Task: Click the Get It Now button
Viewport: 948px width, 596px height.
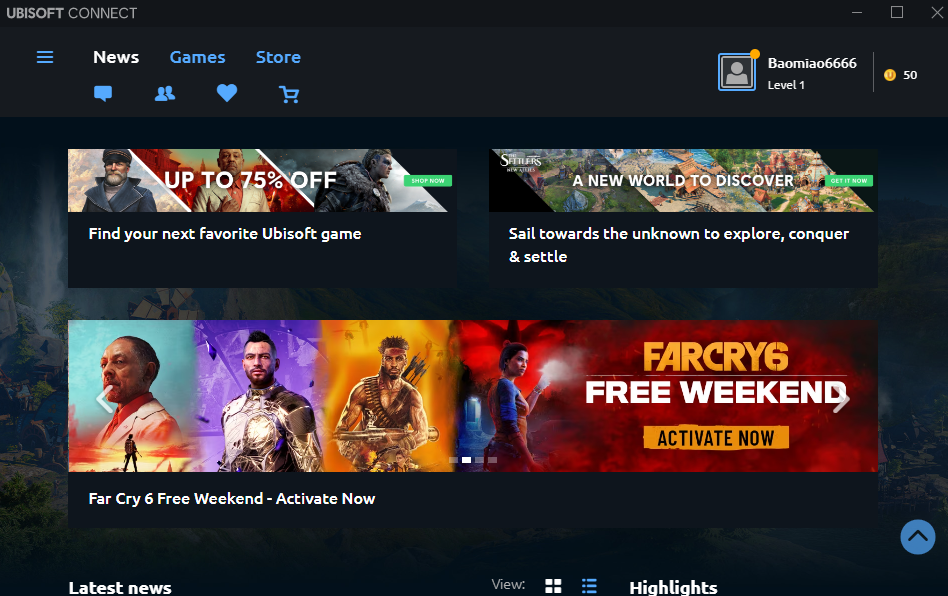Action: coord(849,180)
